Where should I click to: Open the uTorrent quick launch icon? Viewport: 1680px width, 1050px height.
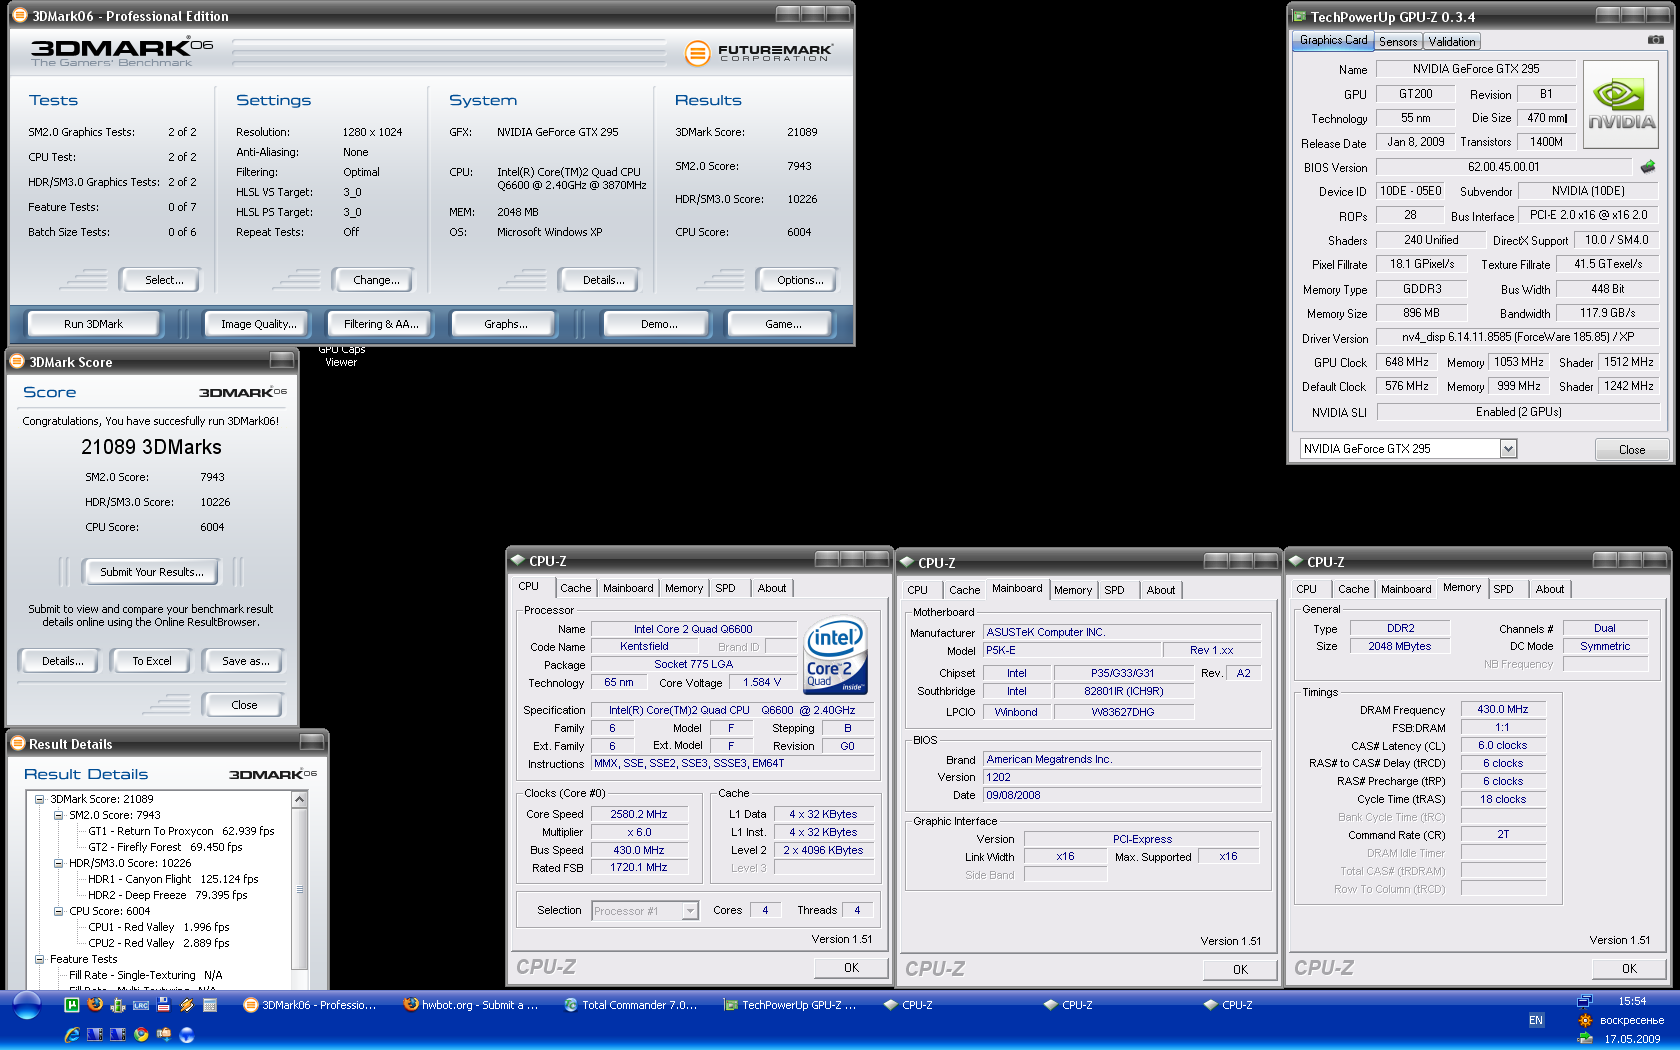(72, 1005)
